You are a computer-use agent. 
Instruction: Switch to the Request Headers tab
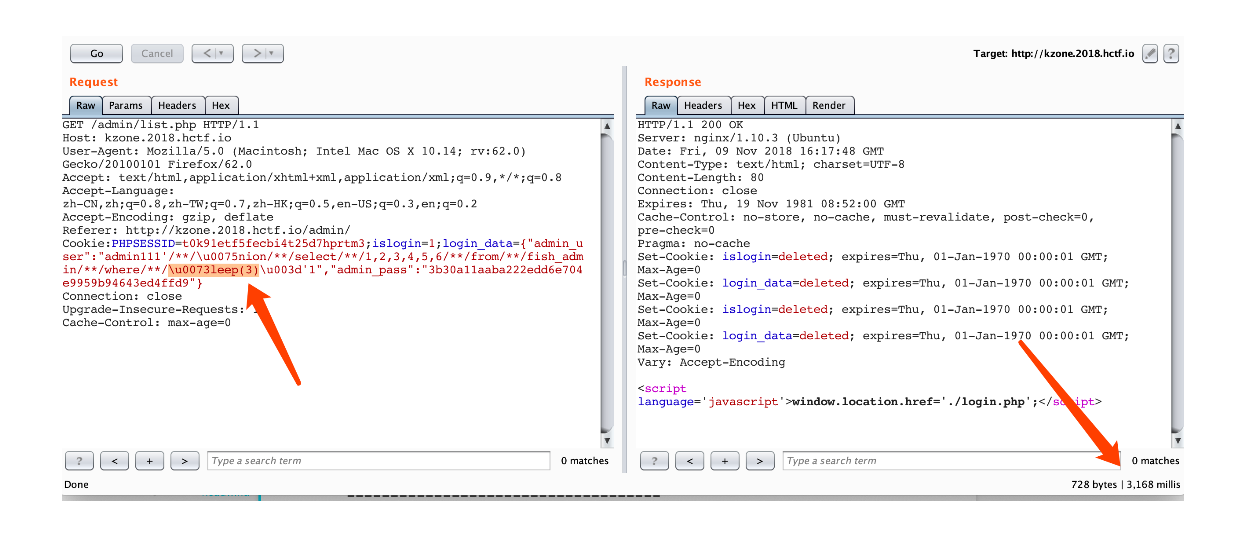point(177,105)
